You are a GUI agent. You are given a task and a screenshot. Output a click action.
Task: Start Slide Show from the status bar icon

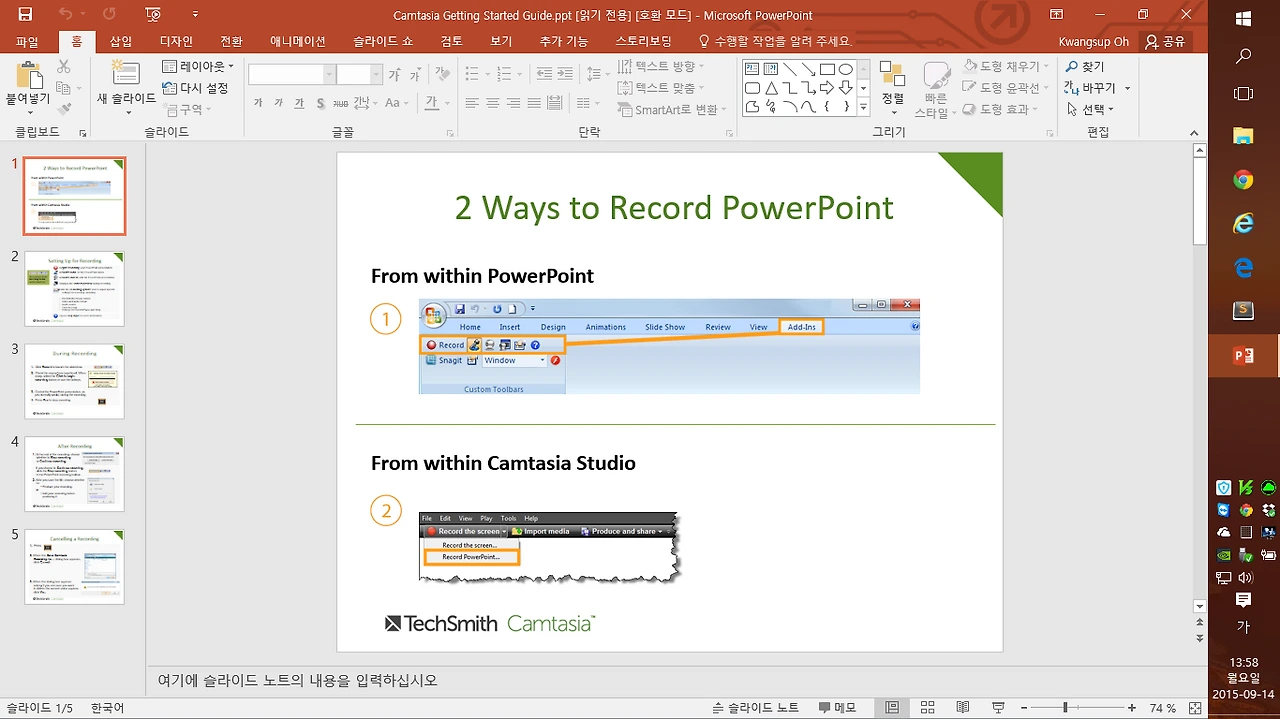click(x=997, y=708)
